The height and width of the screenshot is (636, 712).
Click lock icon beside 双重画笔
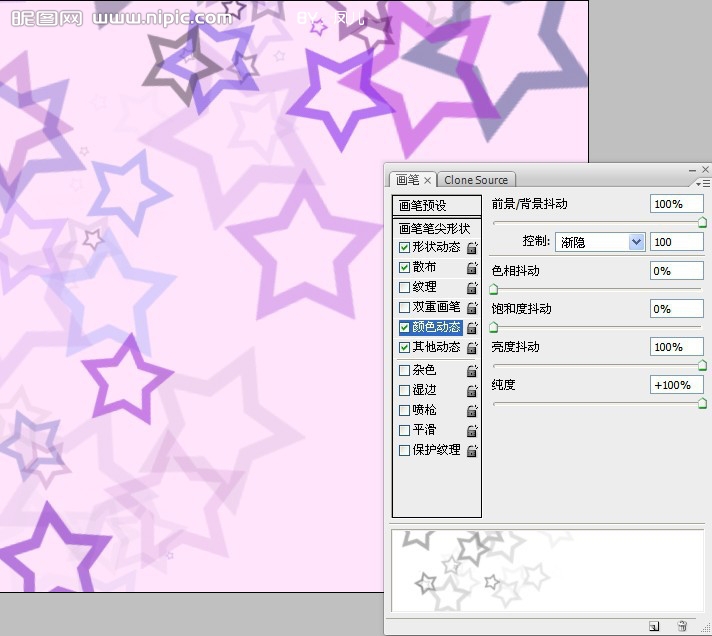472,308
